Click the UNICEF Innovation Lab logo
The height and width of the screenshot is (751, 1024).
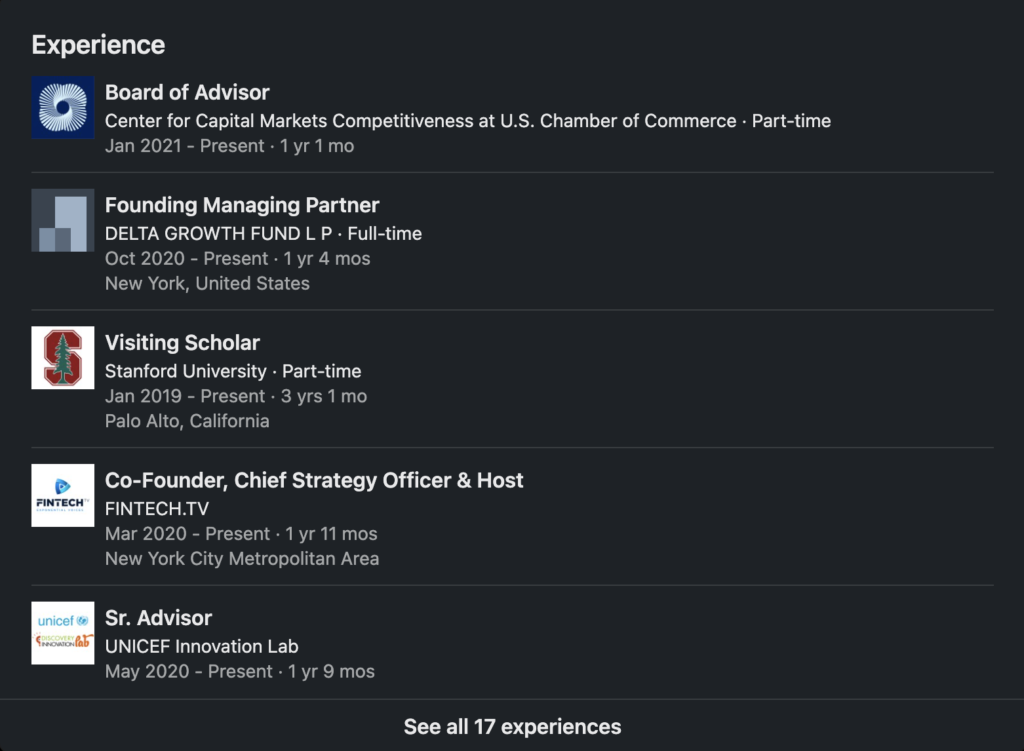click(62, 633)
